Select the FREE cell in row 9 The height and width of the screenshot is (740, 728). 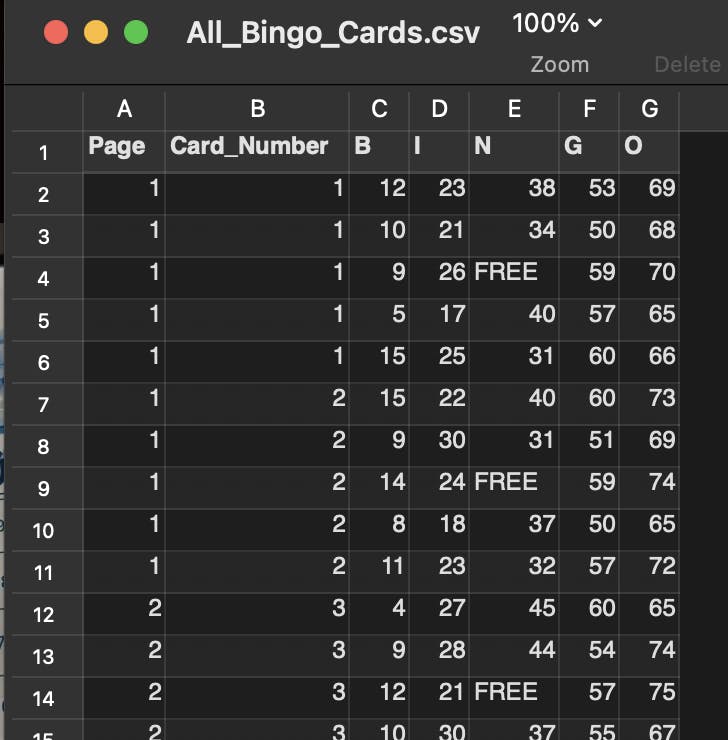click(514, 482)
